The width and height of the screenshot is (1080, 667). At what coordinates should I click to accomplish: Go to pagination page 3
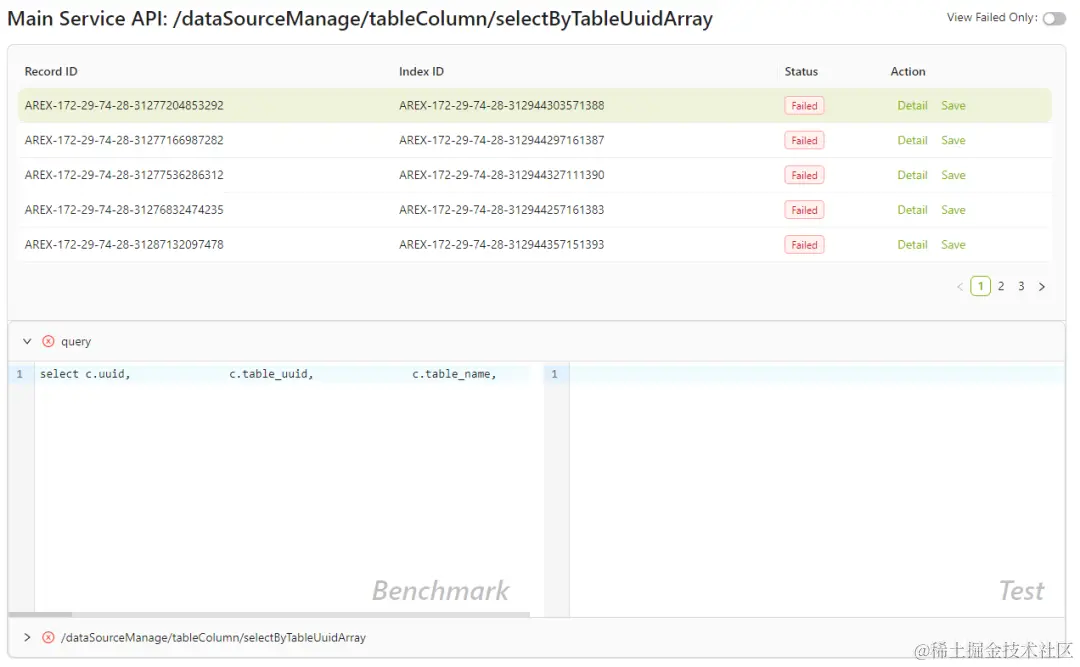(x=1021, y=286)
